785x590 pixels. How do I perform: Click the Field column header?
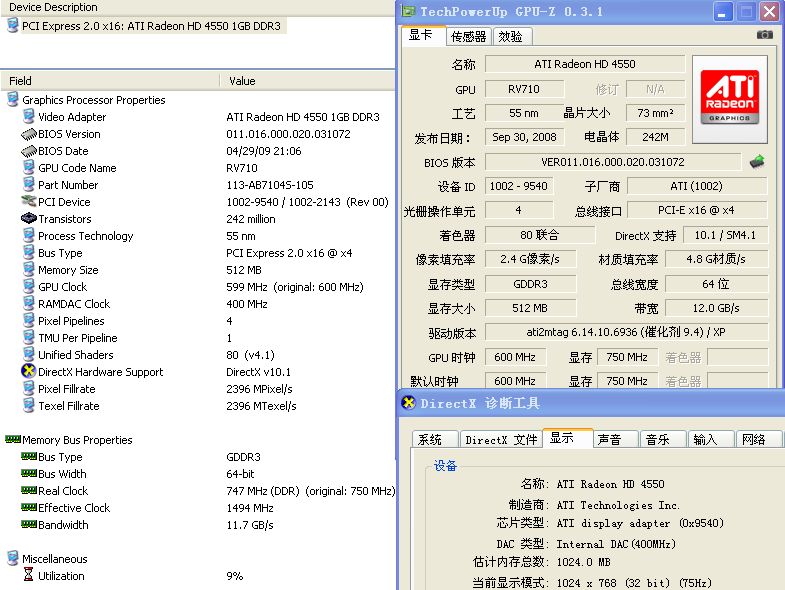tap(110, 81)
